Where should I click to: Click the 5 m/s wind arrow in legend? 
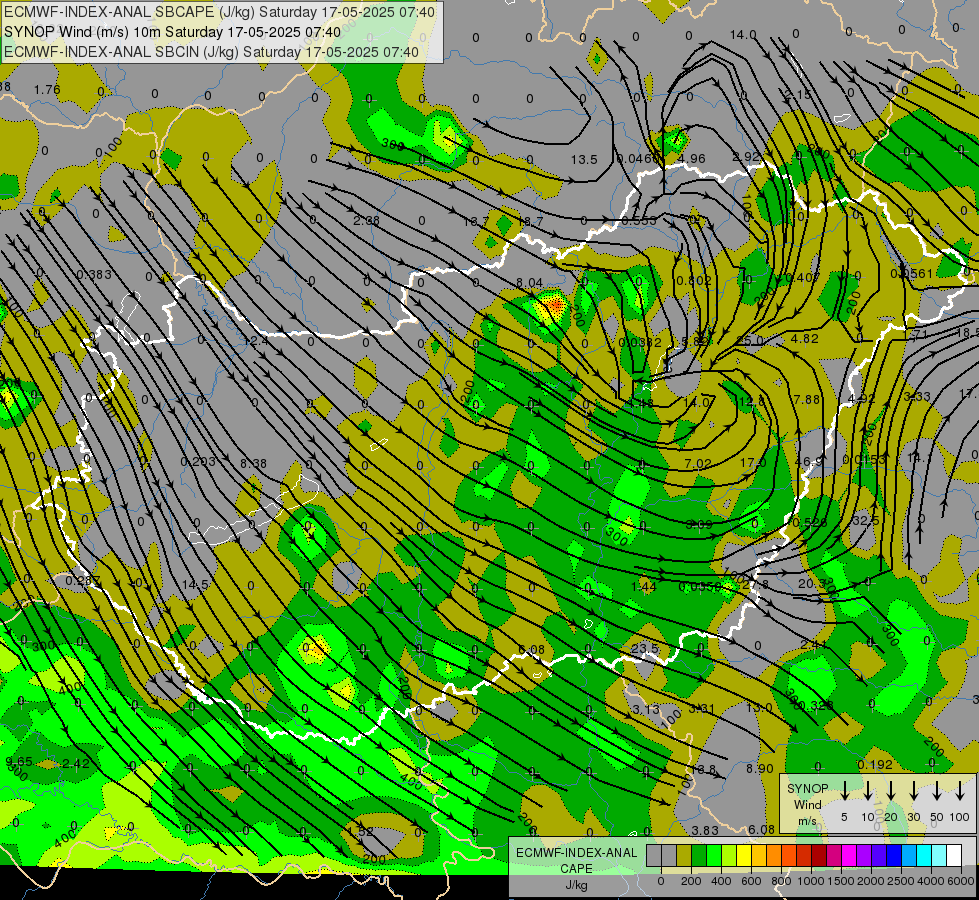(845, 791)
